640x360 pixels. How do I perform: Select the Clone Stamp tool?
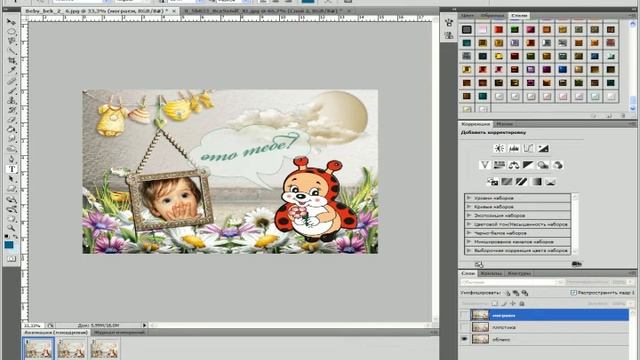[x=11, y=100]
